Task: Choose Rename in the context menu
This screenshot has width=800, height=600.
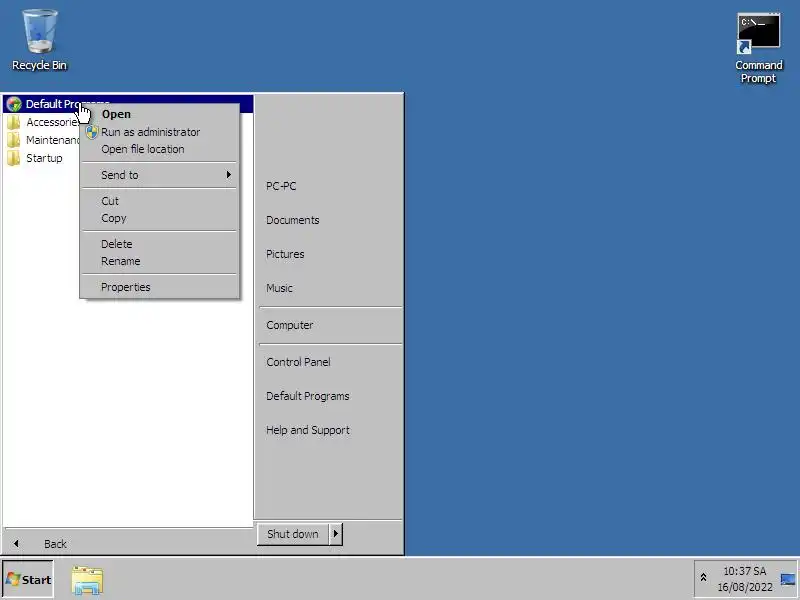Action: pyautogui.click(x=160, y=261)
